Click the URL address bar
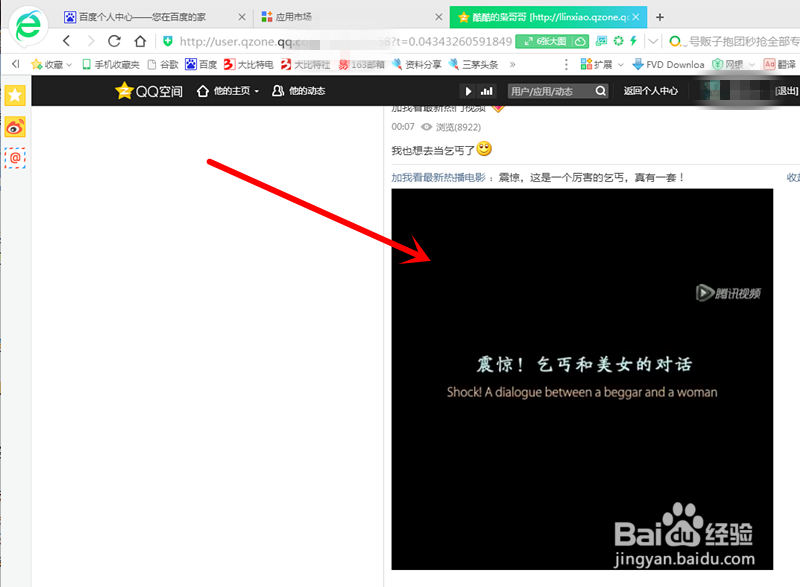 click(x=345, y=41)
